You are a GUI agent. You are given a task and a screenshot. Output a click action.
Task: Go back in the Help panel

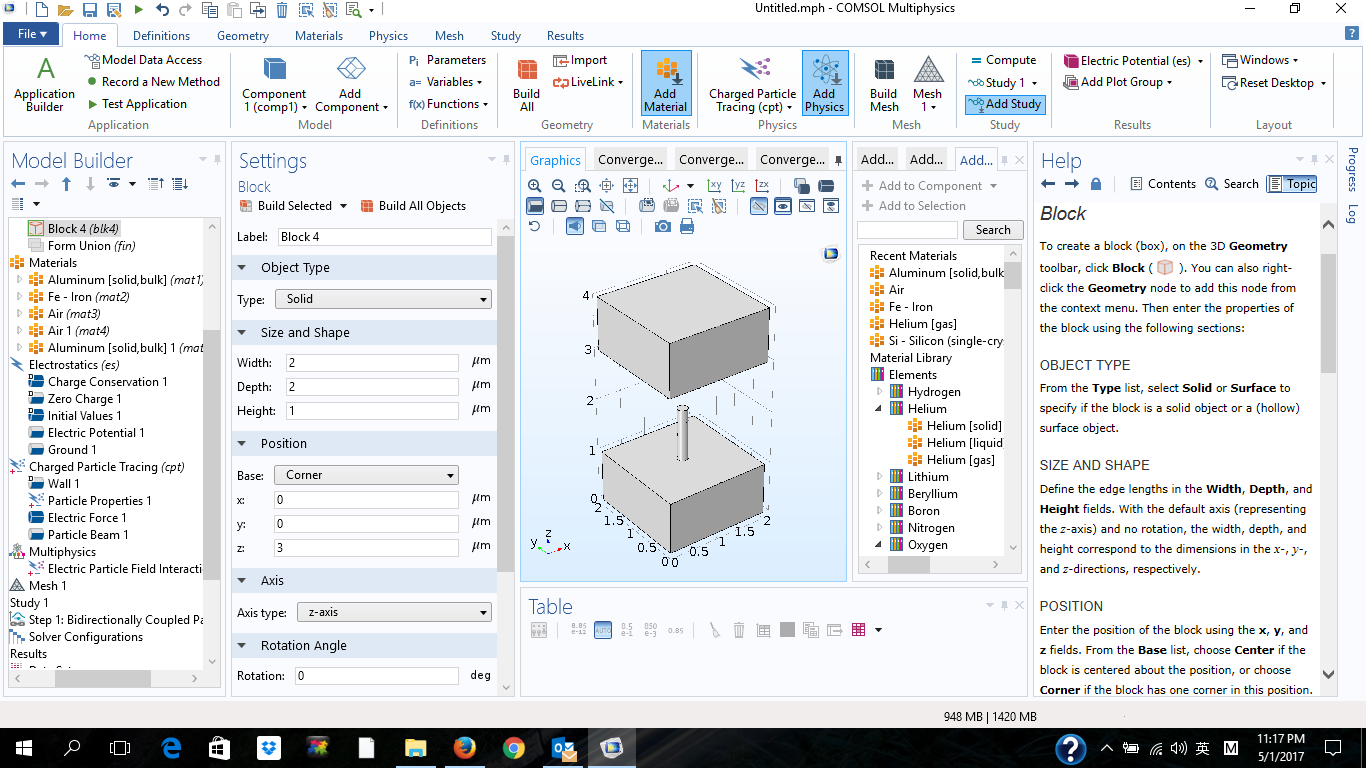tap(1048, 184)
